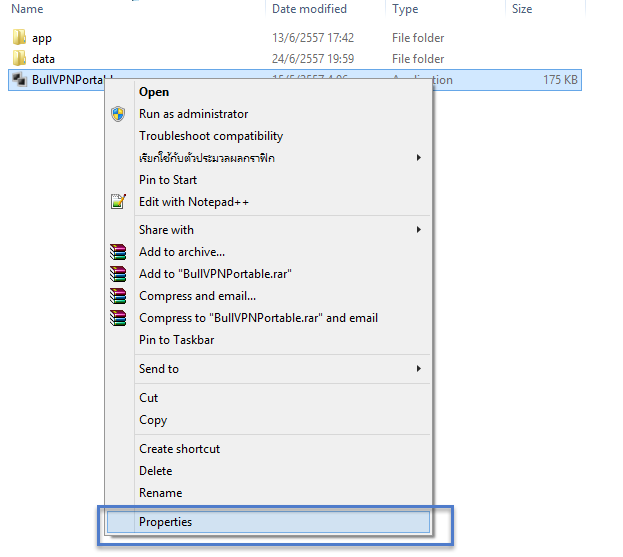The height and width of the screenshot is (557, 623).
Task: Open Properties from the context menu
Action: point(269,522)
